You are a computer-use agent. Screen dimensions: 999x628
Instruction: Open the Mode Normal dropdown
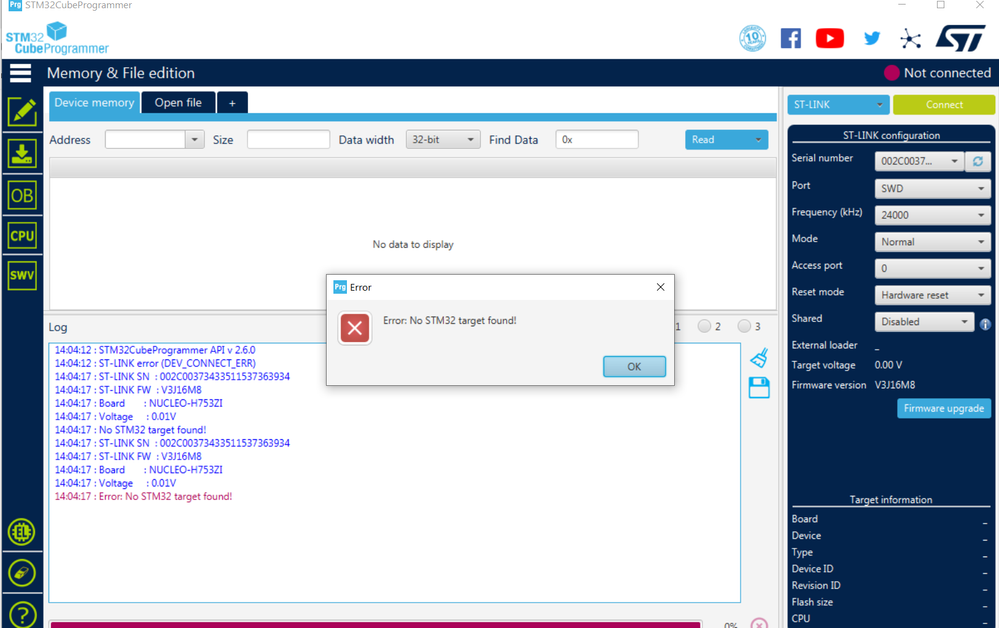pyautogui.click(x=933, y=242)
